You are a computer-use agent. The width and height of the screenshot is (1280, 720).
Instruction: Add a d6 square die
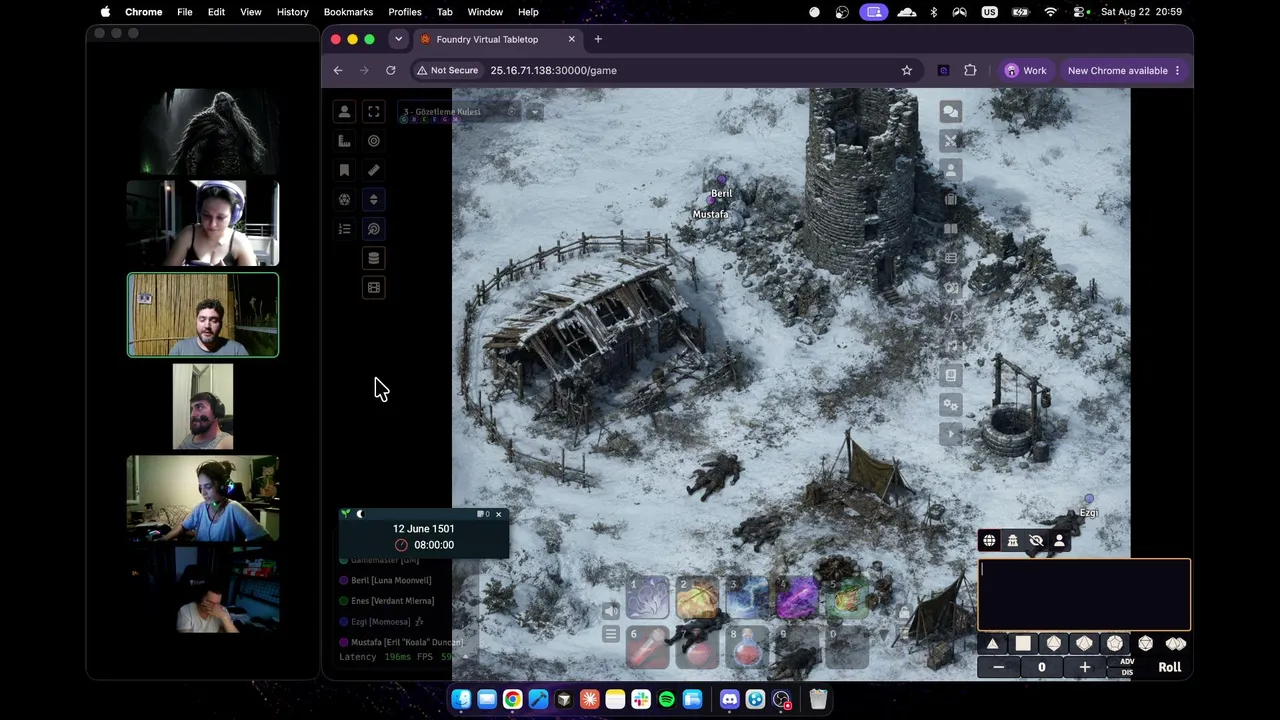click(x=1023, y=644)
